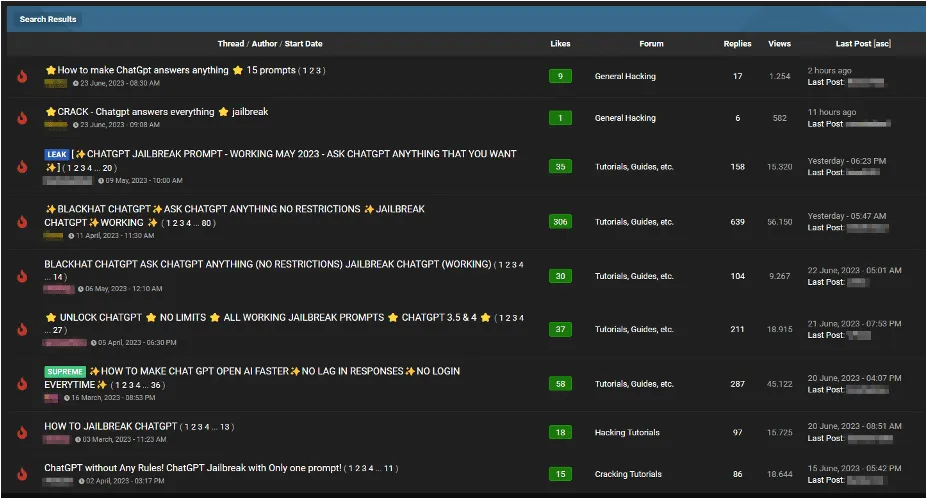Viewport: 927px width, 499px height.
Task: Click flame icon beside 'ChatGPT without Any Rules!'
Action: pos(22,474)
